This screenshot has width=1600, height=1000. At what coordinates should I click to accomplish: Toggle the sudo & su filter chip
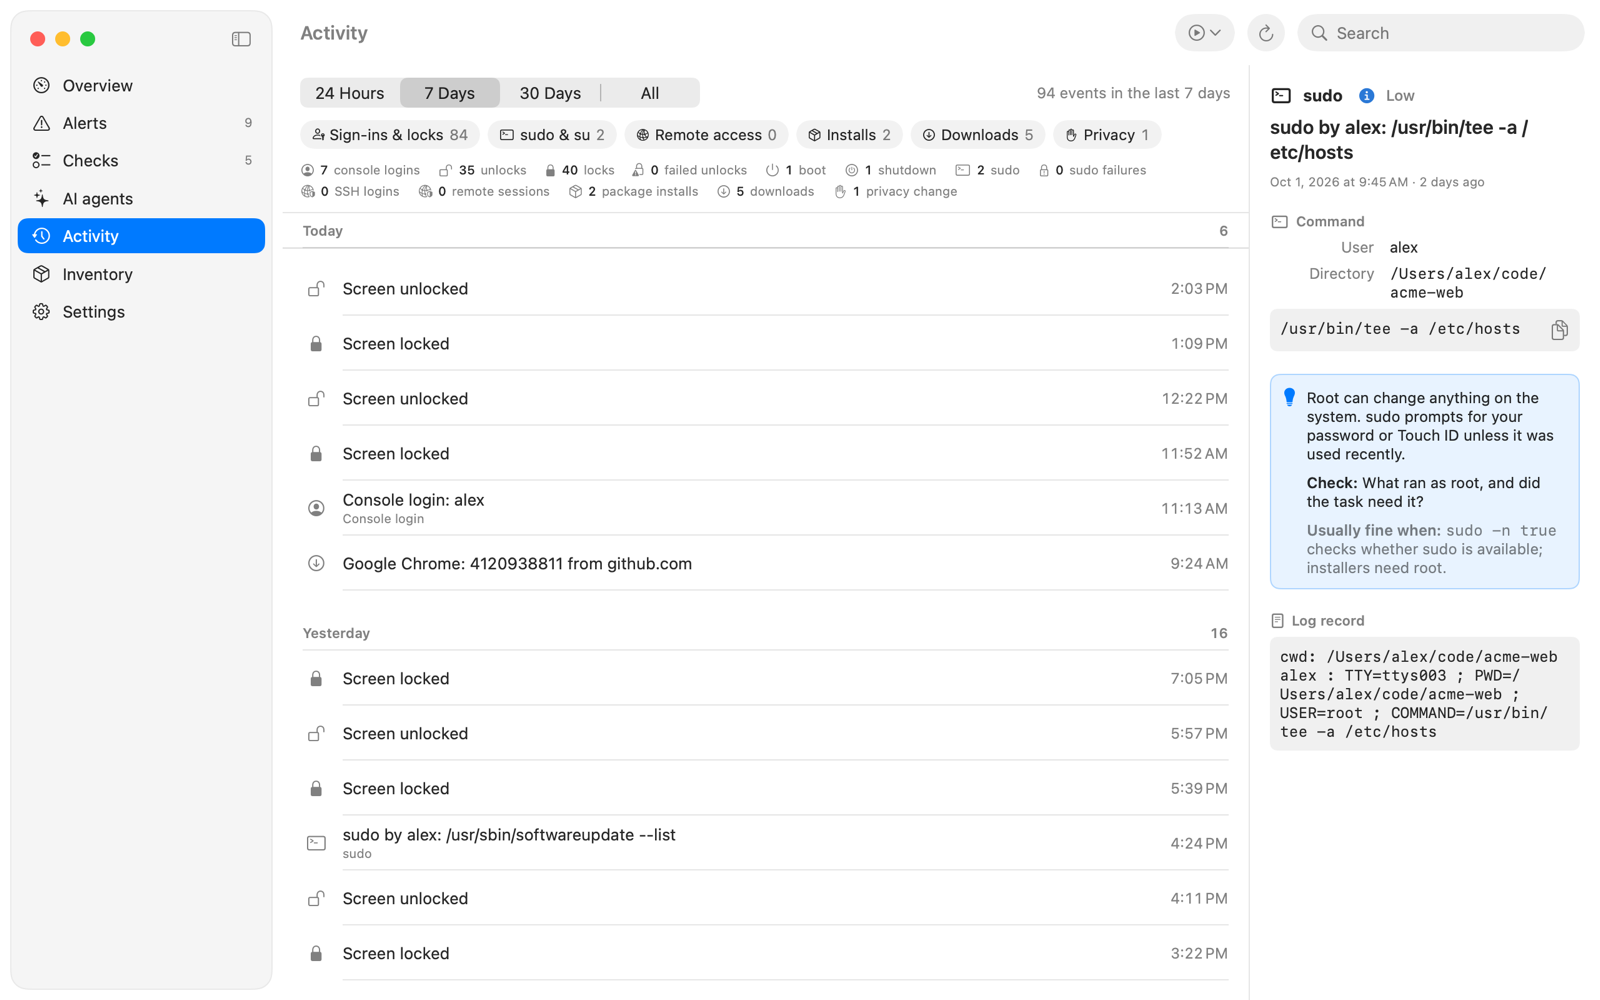(x=552, y=135)
